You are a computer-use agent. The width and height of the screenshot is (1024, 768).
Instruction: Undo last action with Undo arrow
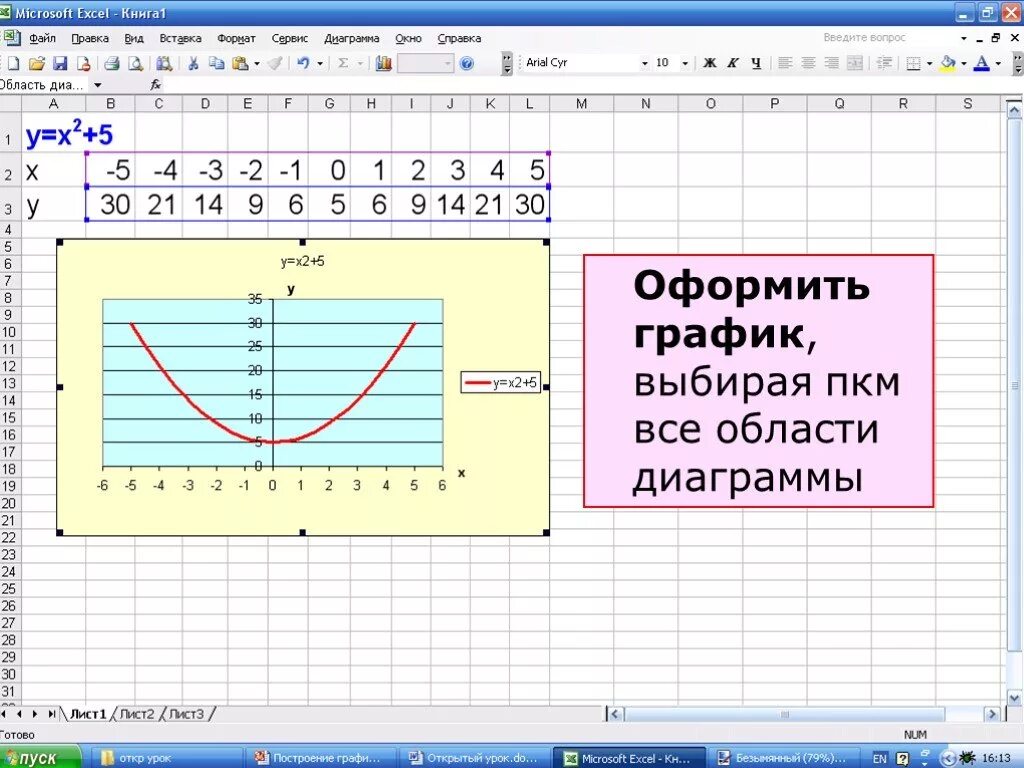(x=303, y=63)
